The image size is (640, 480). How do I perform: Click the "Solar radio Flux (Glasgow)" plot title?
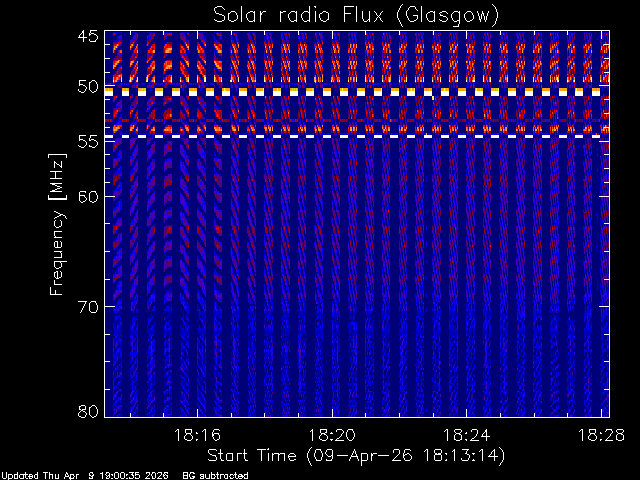pyautogui.click(x=356, y=14)
